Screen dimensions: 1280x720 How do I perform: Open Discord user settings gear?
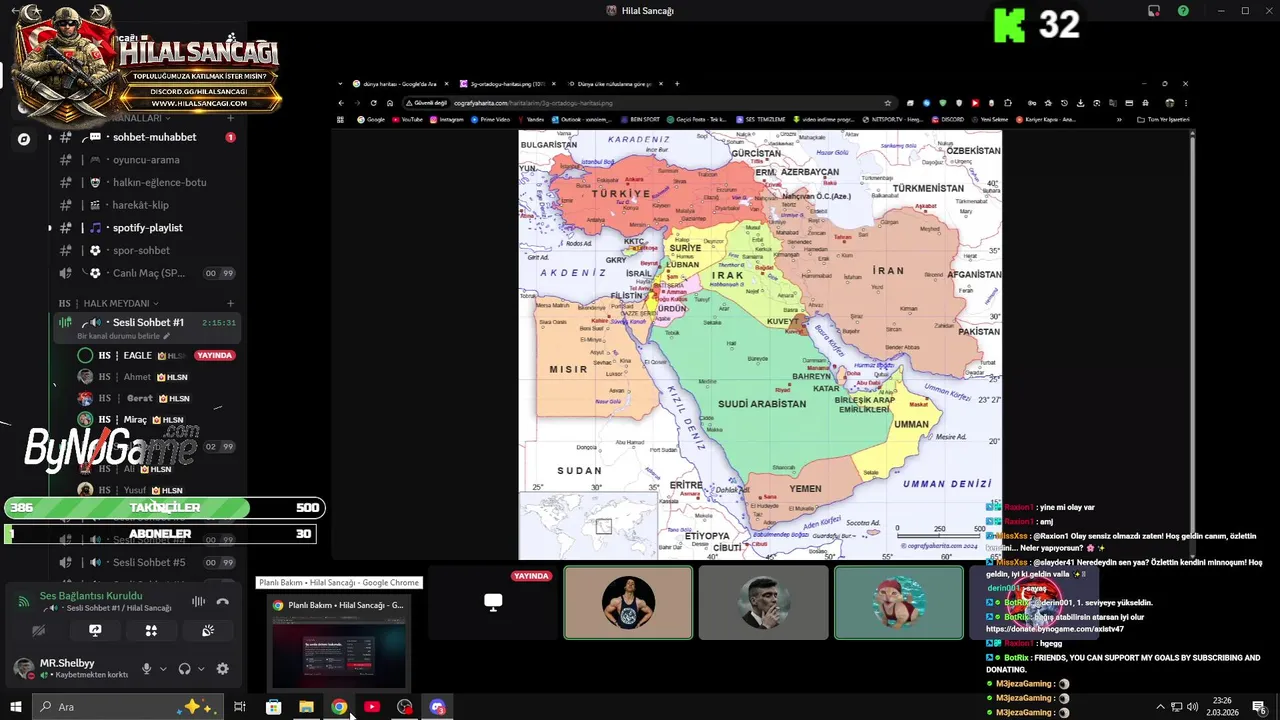tap(222, 669)
